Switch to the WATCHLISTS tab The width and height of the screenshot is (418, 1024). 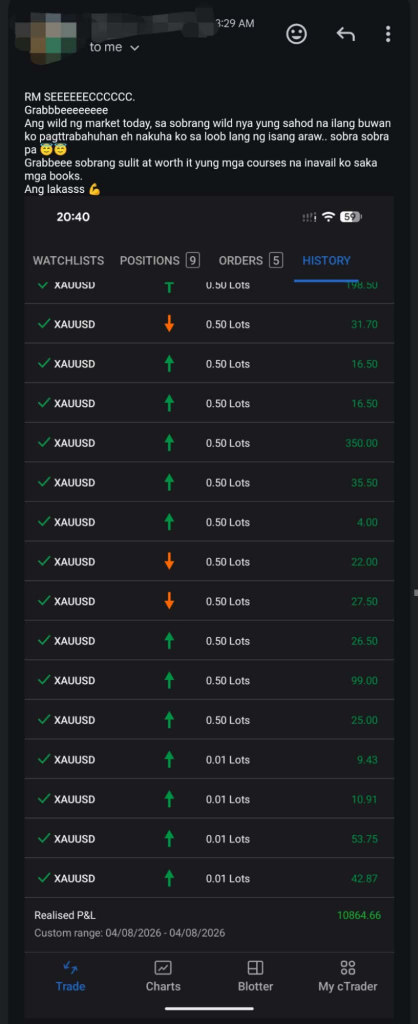point(69,261)
